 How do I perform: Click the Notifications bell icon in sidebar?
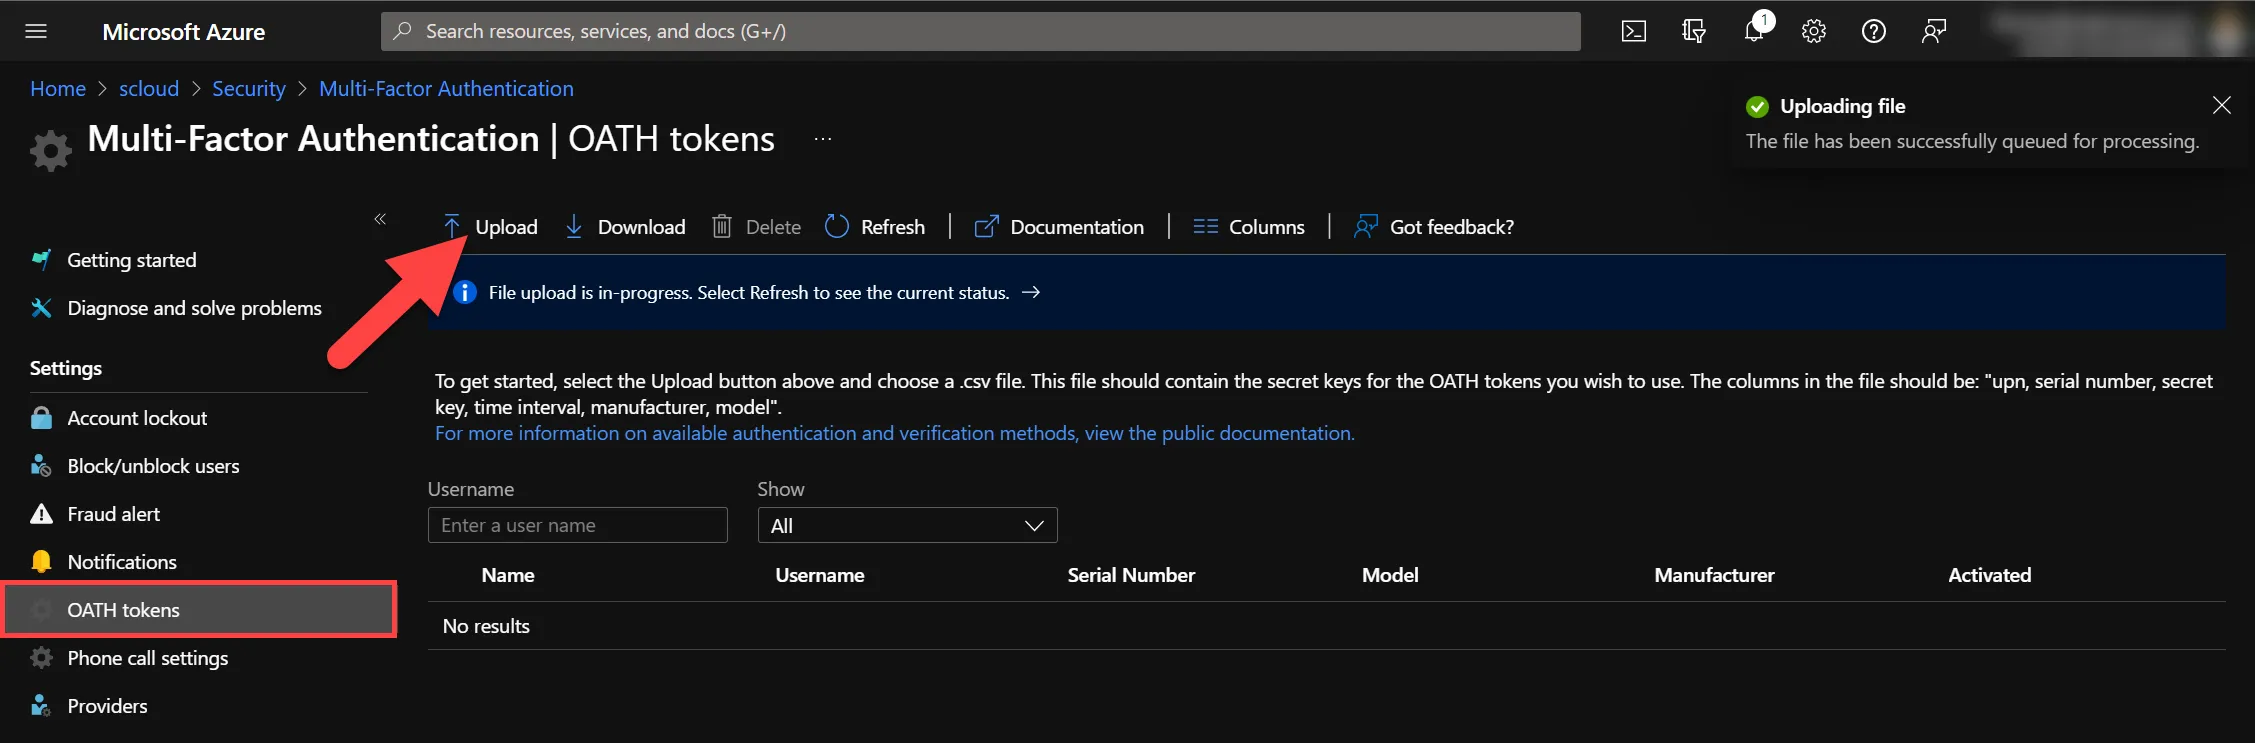click(x=41, y=562)
